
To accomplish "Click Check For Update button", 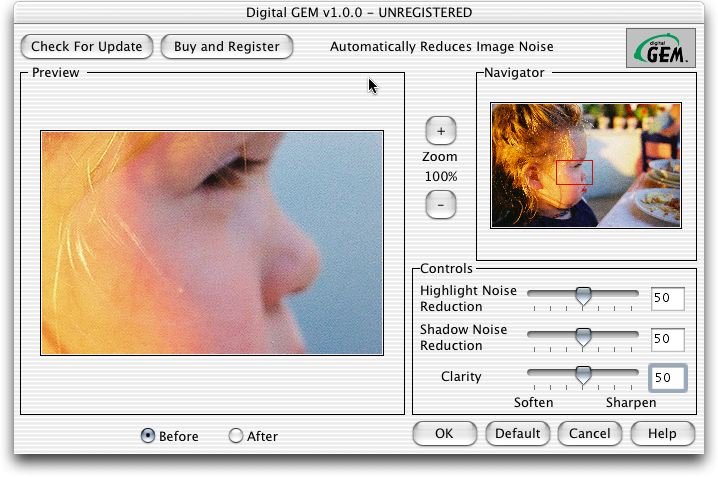I will click(87, 47).
